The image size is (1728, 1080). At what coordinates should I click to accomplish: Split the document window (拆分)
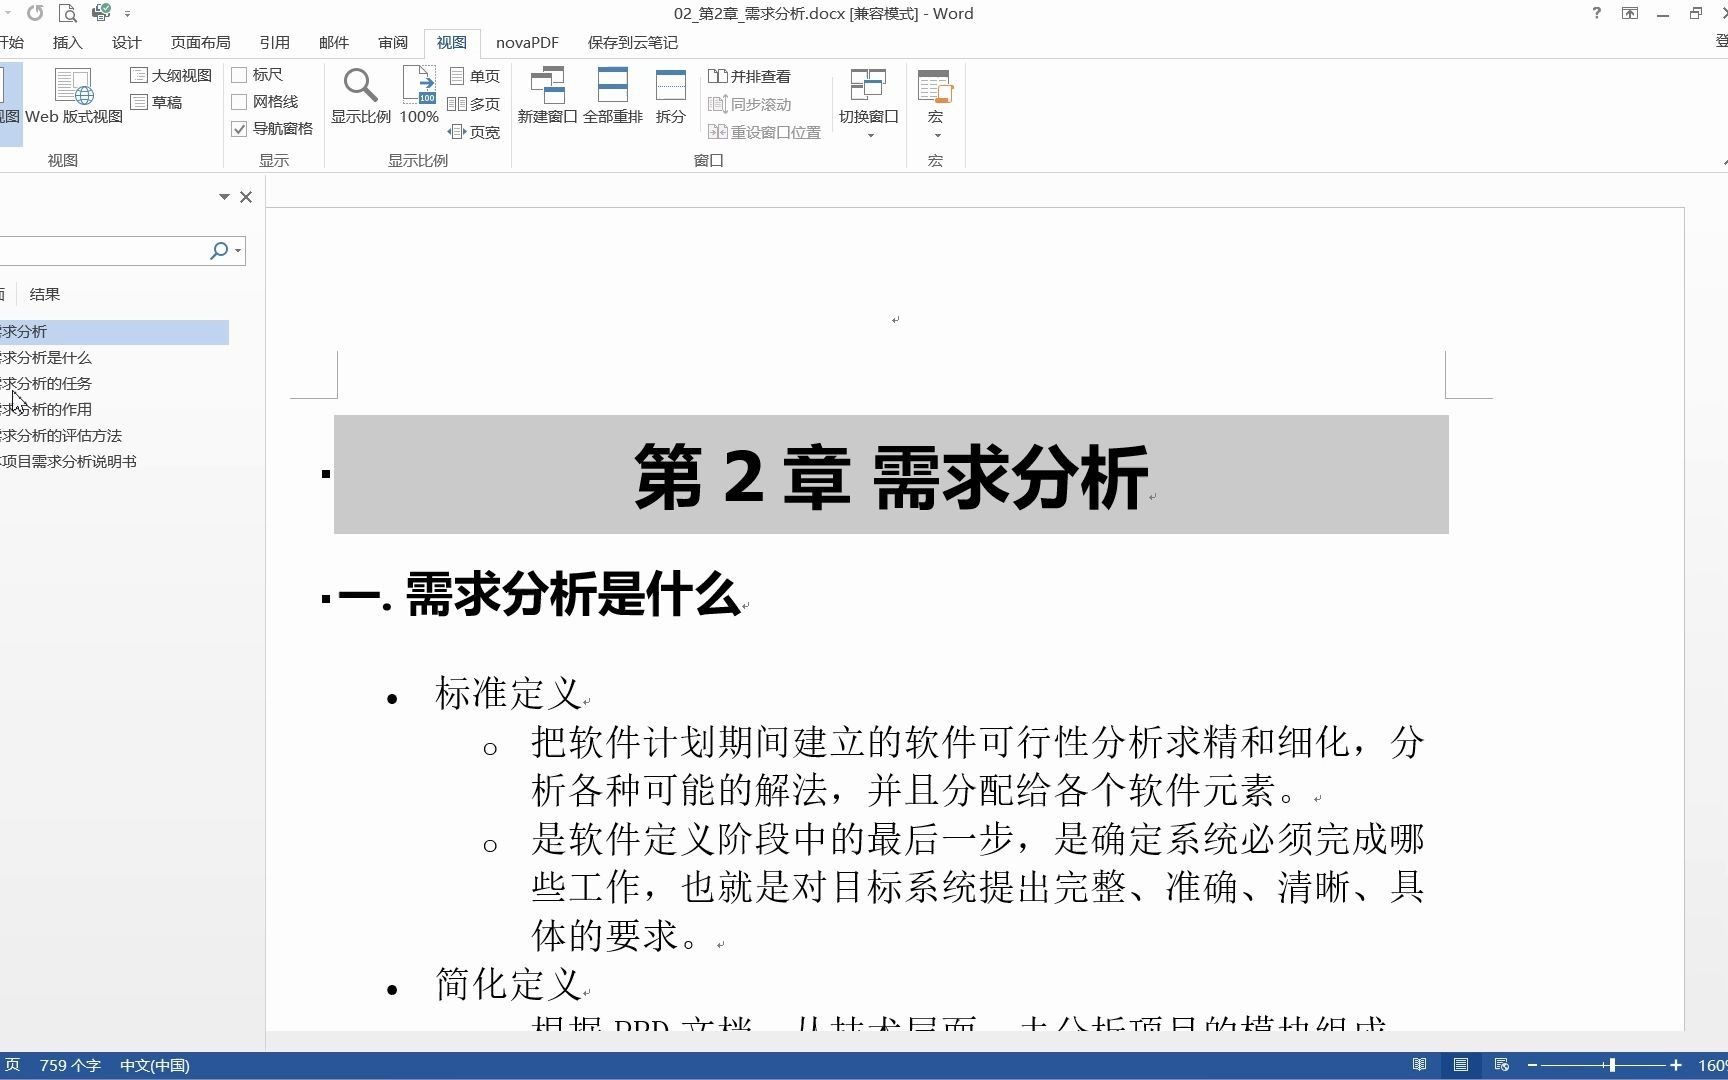click(x=670, y=96)
